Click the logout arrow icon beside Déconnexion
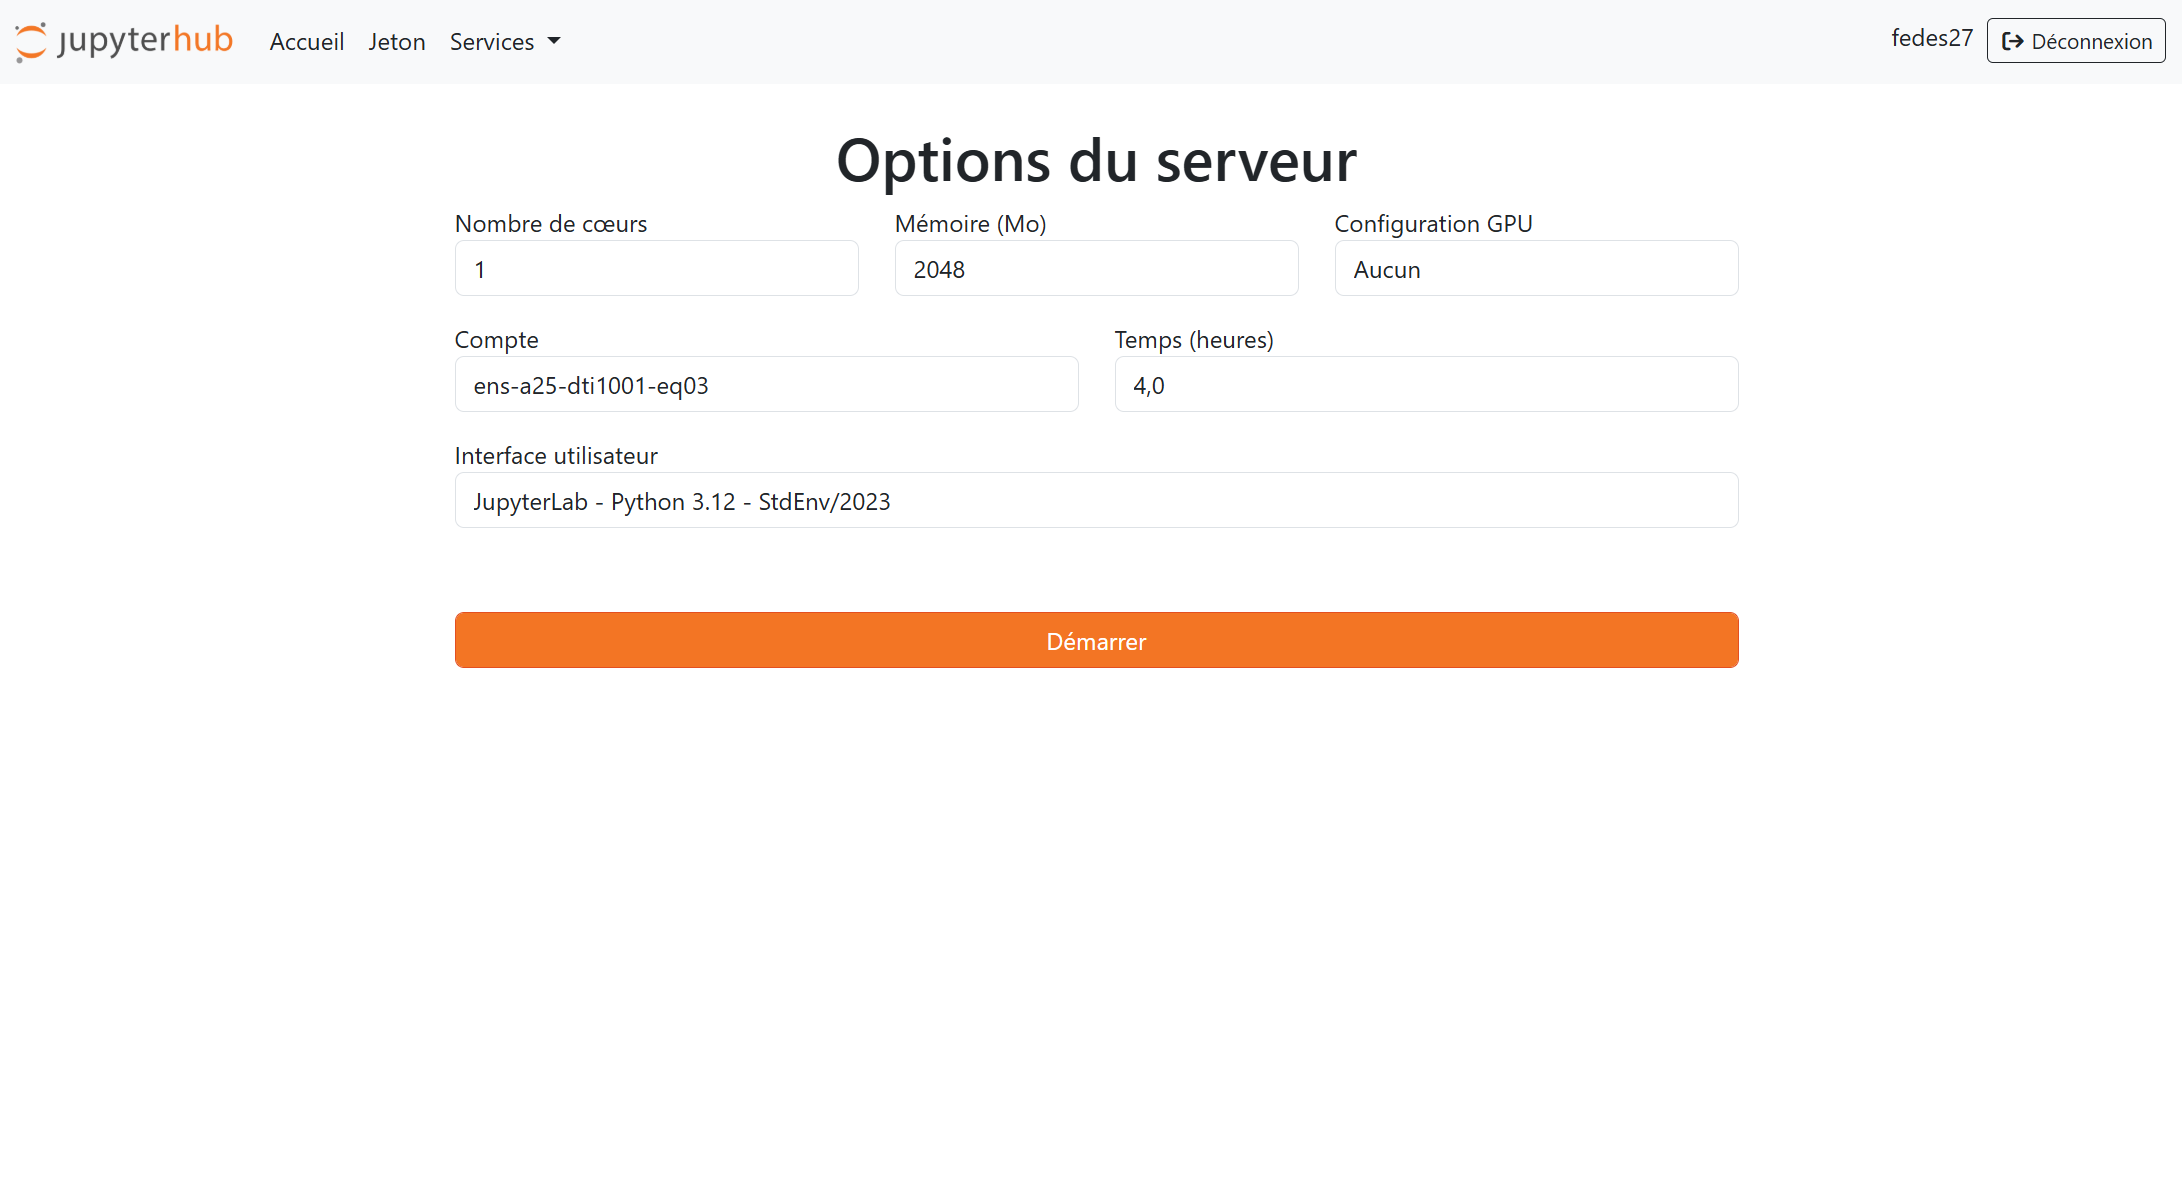Viewport: 2182px width, 1184px height. click(x=2013, y=41)
